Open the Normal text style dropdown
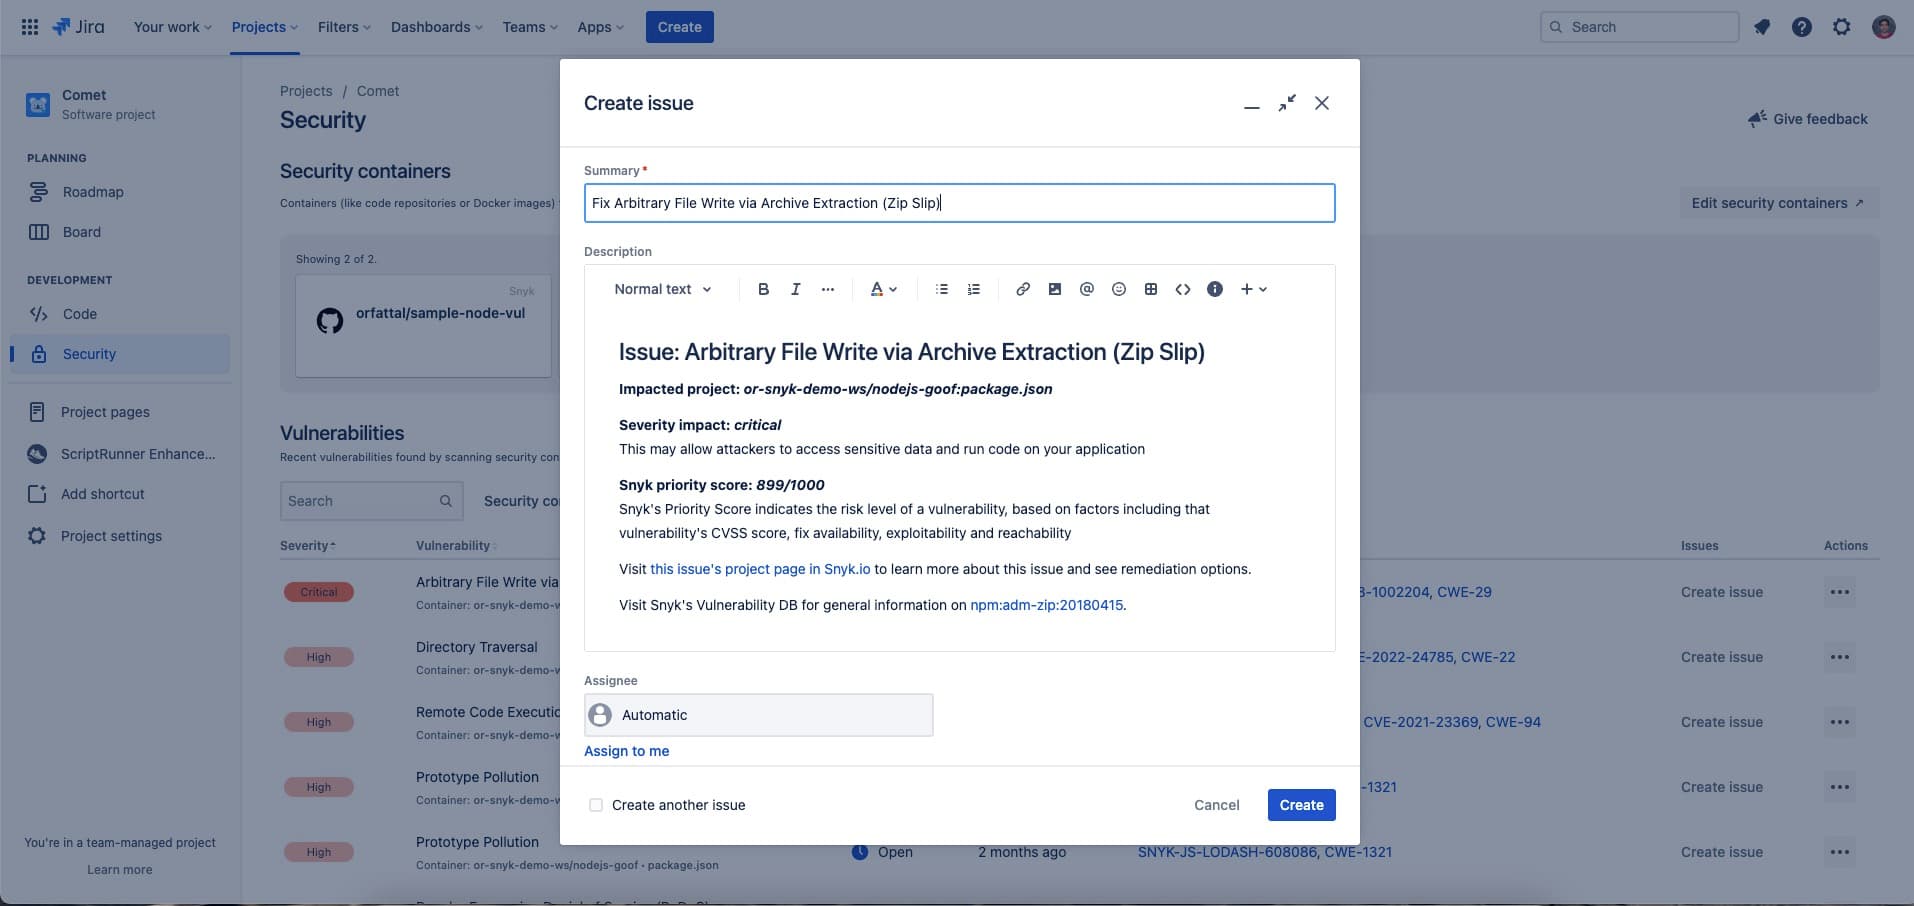Screen dimensions: 1914x906 pyautogui.click(x=663, y=289)
